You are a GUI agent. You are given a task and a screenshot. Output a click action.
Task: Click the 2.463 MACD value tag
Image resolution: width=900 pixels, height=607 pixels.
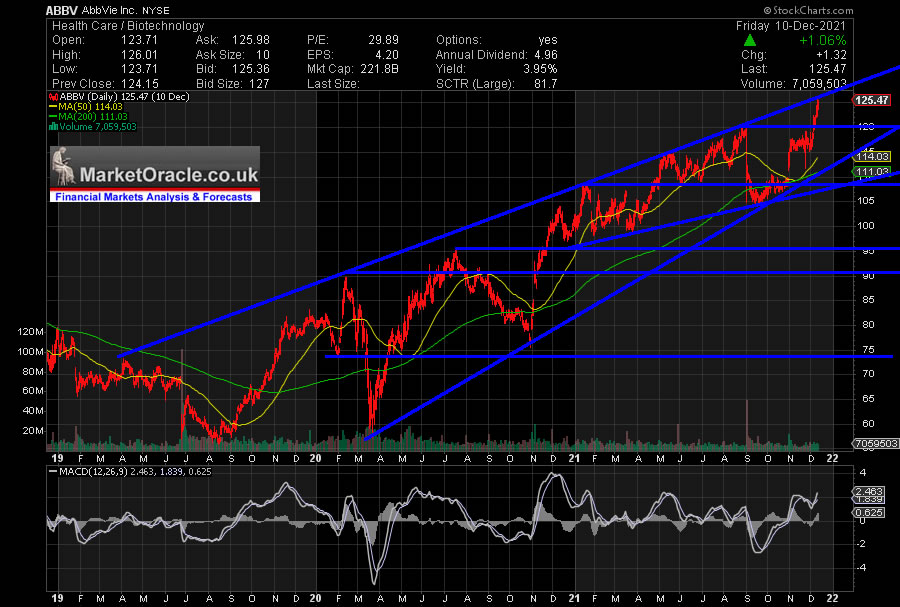click(869, 491)
